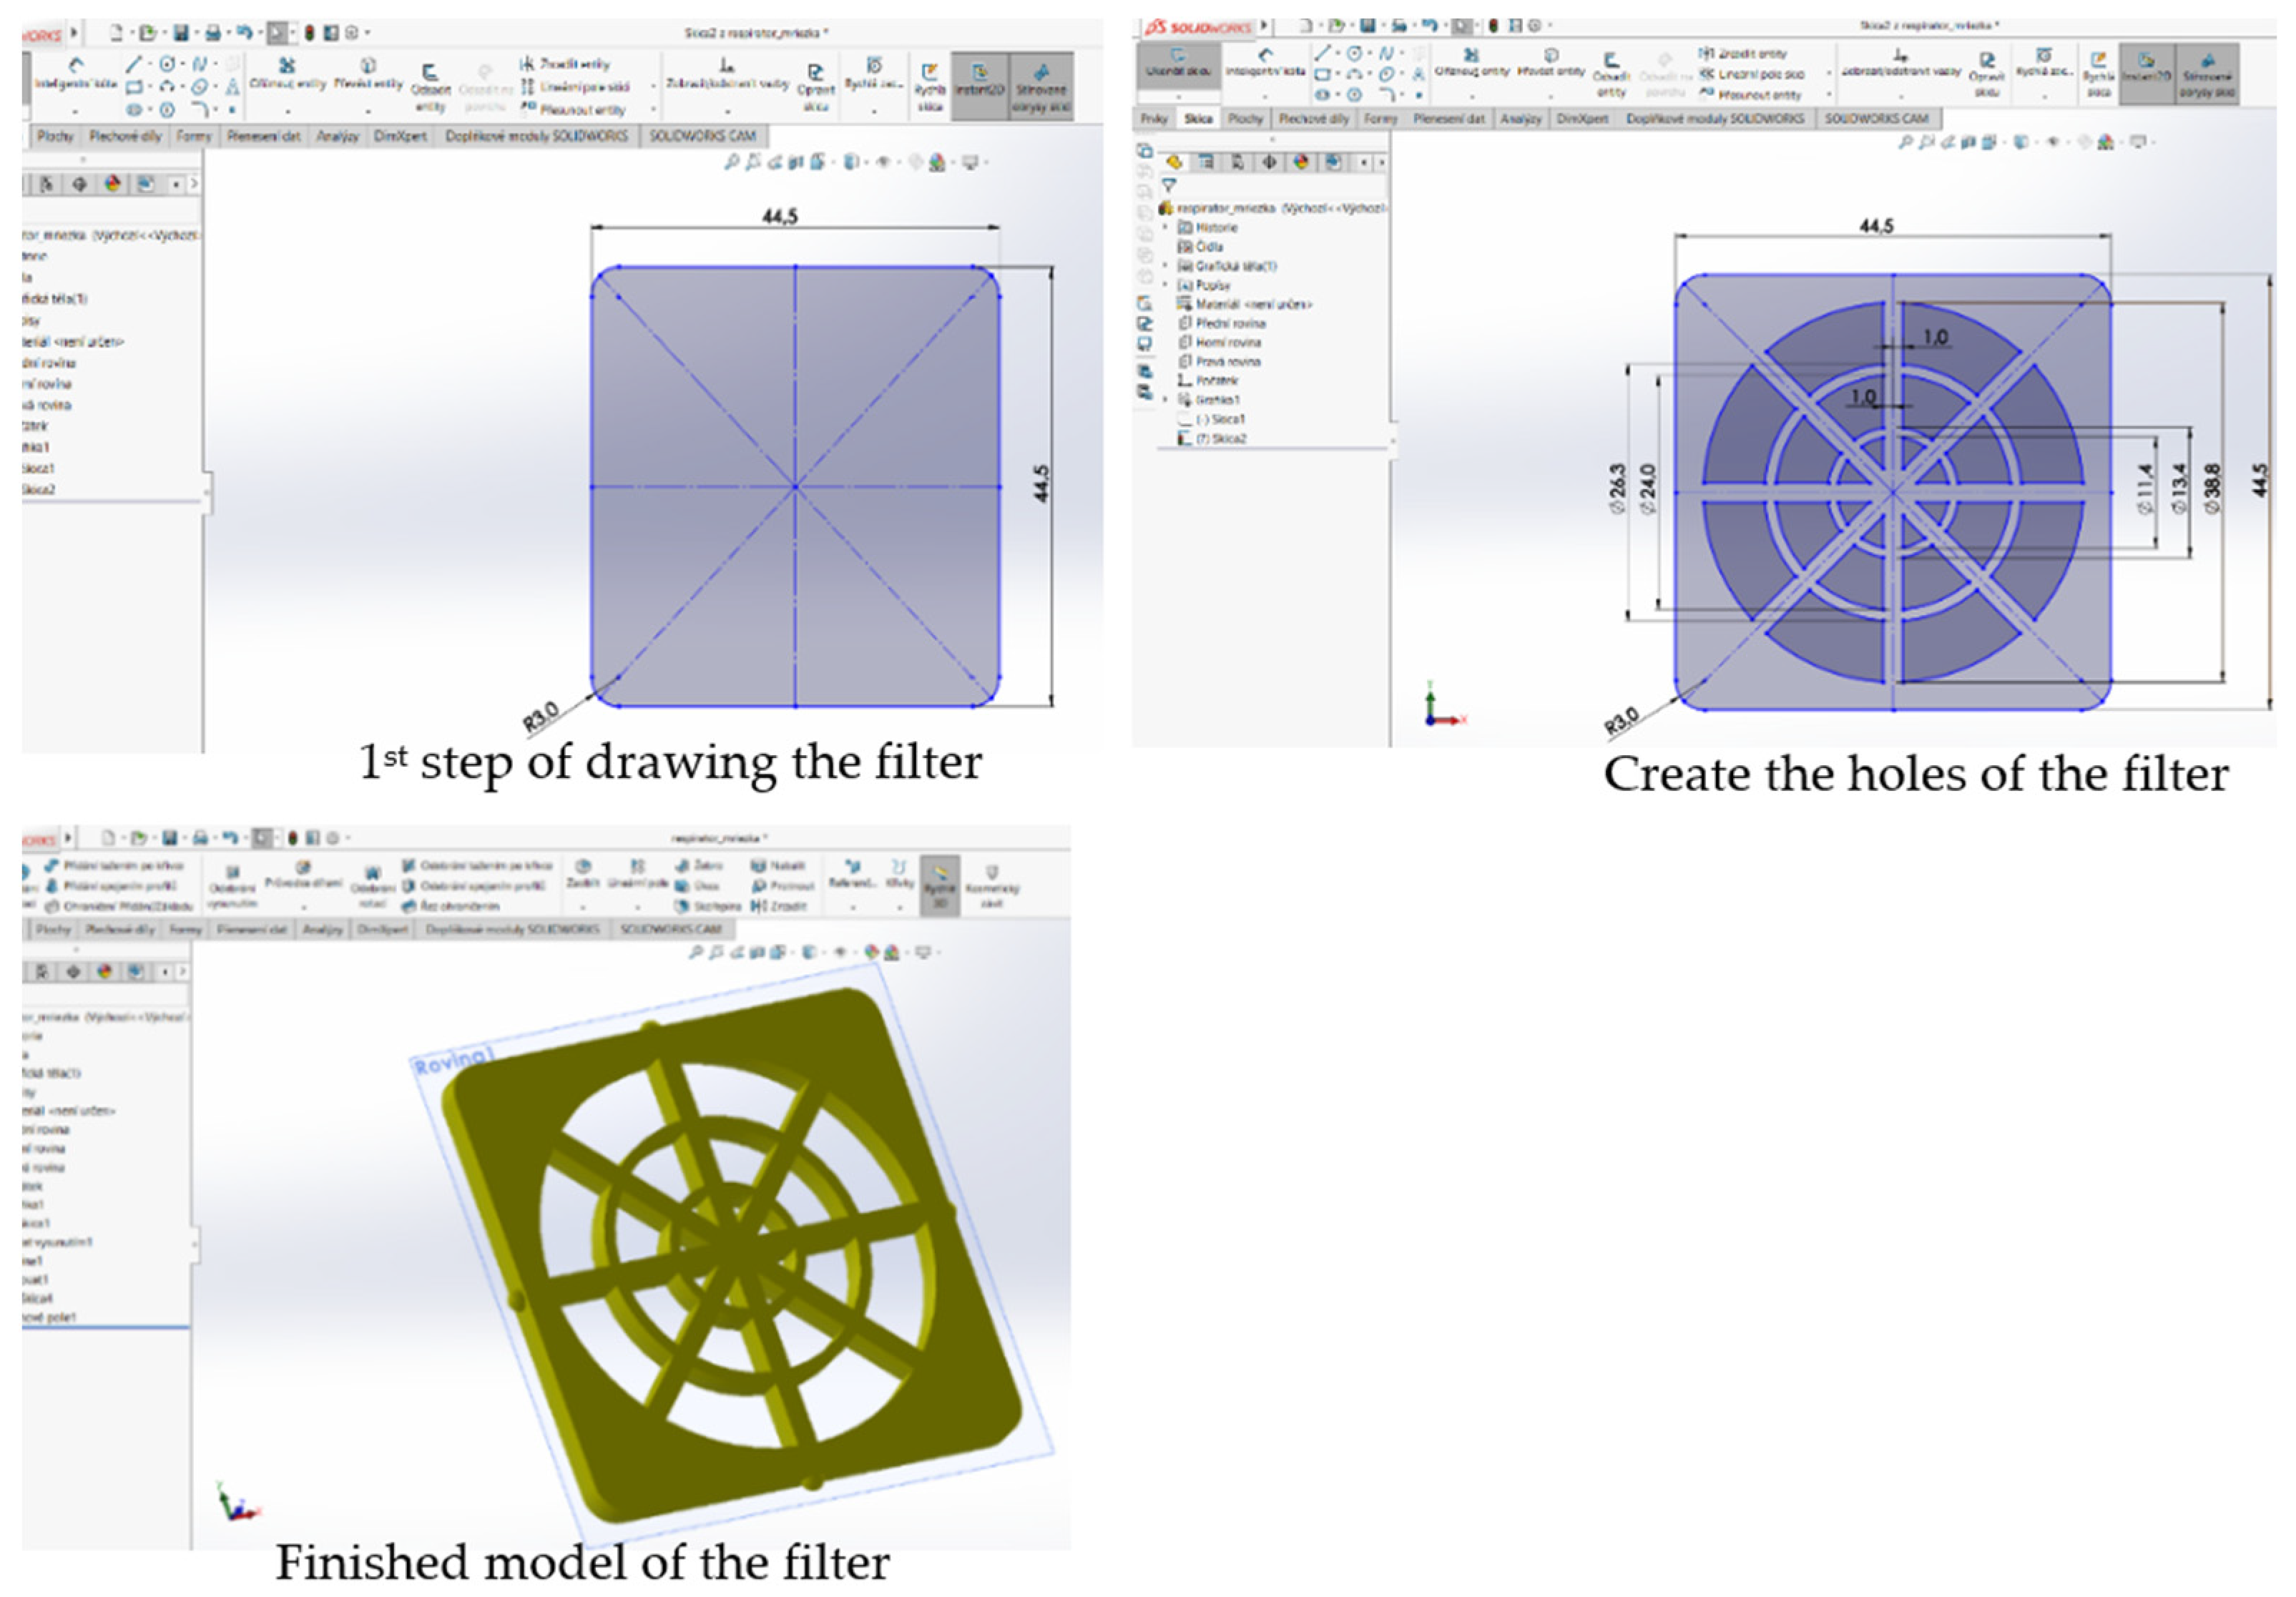Viewport: 2296px width, 1597px height.
Task: Select the Zrcadlit mirror feature tool
Action: [x=759, y=906]
